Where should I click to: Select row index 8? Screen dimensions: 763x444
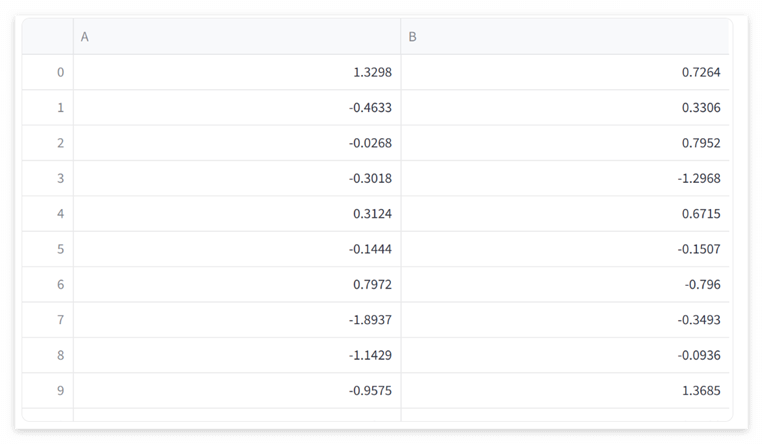48,355
